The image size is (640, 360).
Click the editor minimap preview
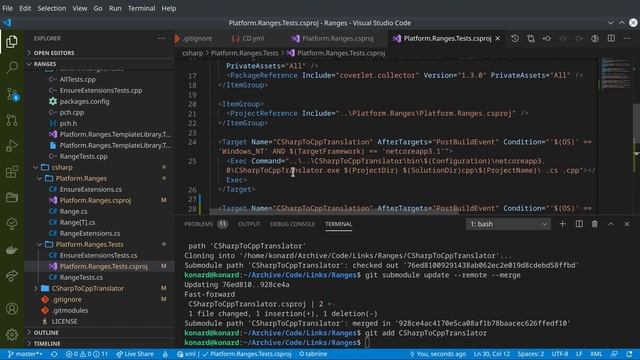(x=616, y=74)
